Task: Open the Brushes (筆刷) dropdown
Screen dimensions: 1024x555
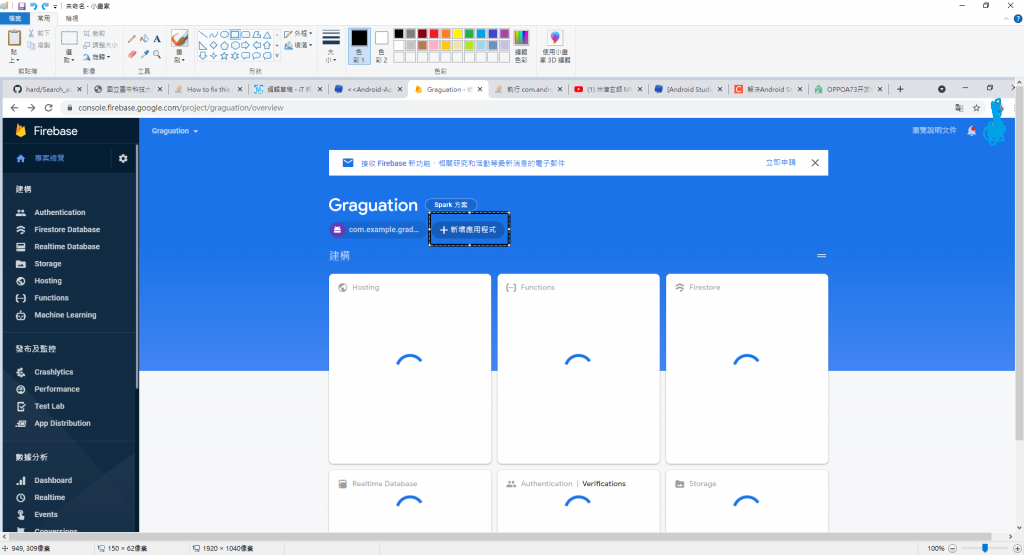Action: click(180, 57)
